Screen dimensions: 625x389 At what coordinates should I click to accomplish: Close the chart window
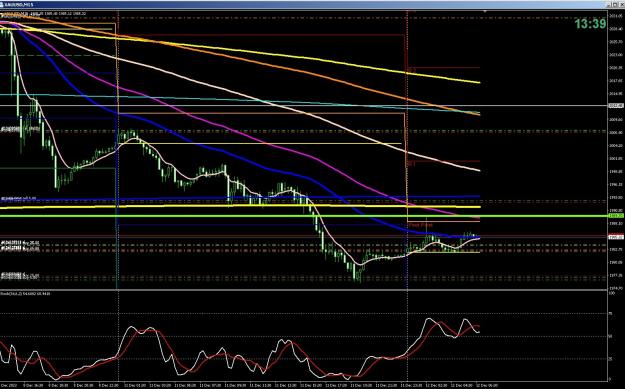(x=621, y=4)
